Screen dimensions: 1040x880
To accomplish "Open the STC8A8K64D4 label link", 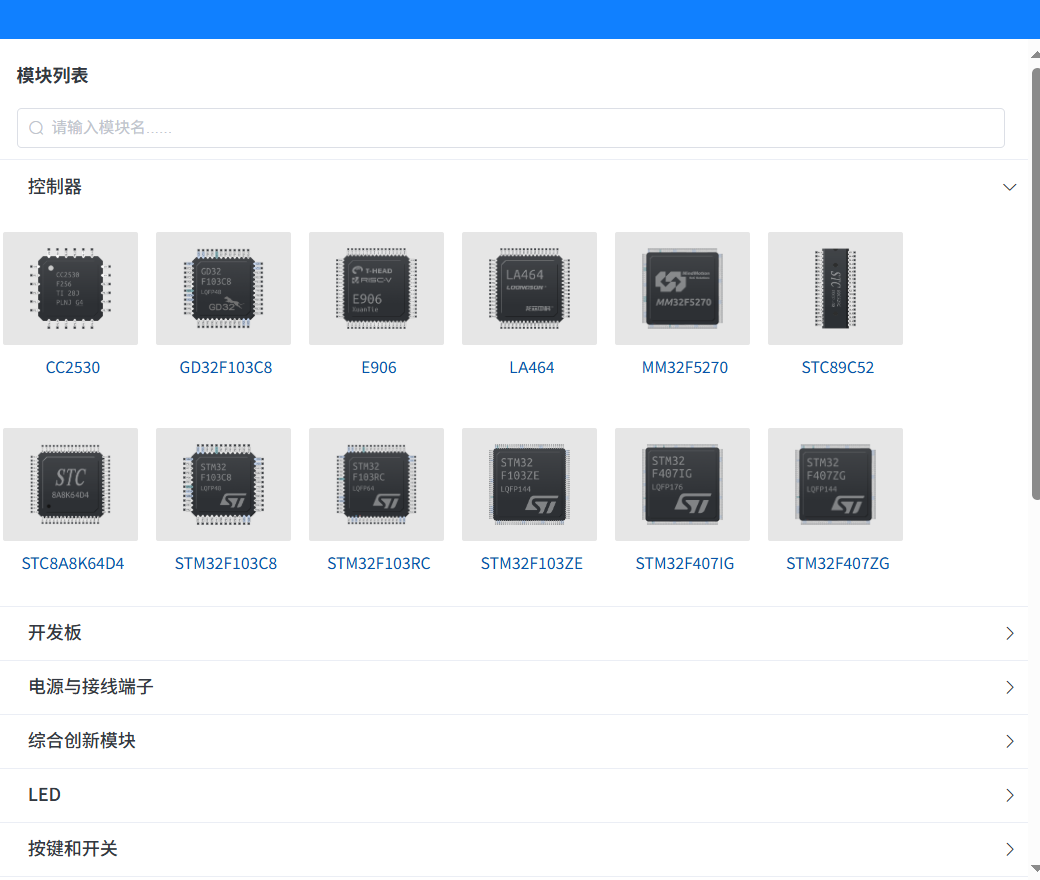I will click(x=73, y=564).
